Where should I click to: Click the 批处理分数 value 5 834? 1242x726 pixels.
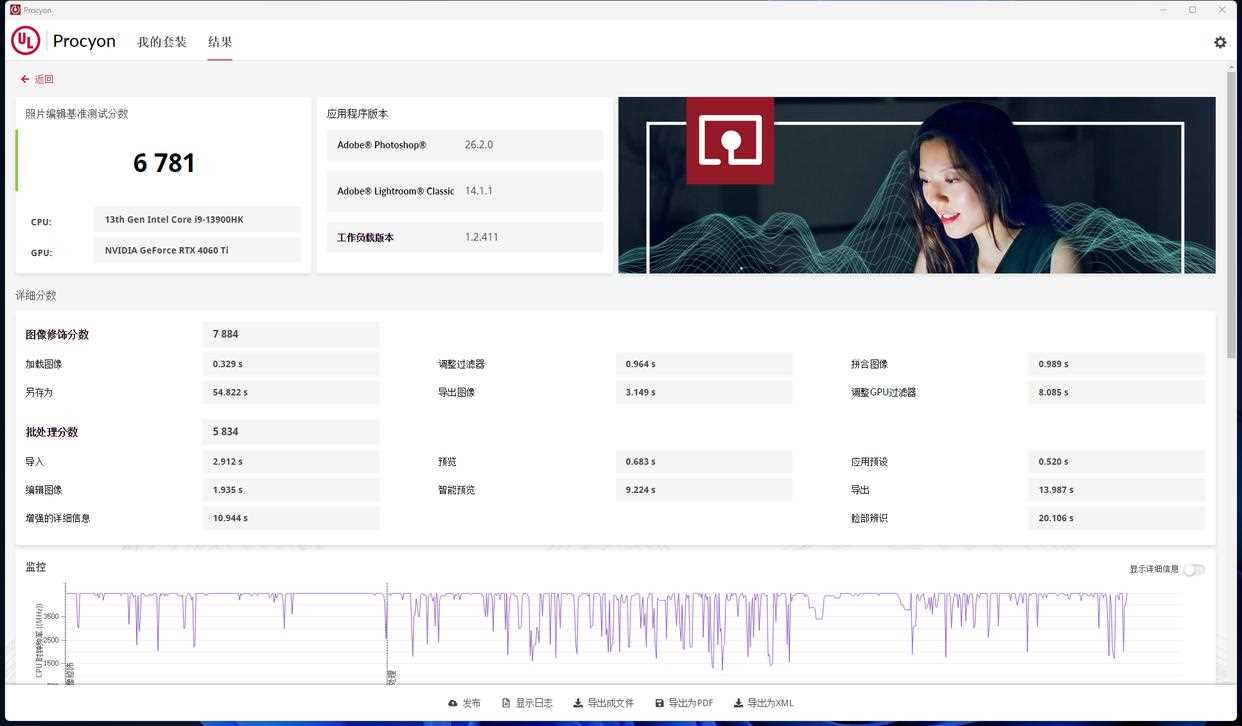291,432
